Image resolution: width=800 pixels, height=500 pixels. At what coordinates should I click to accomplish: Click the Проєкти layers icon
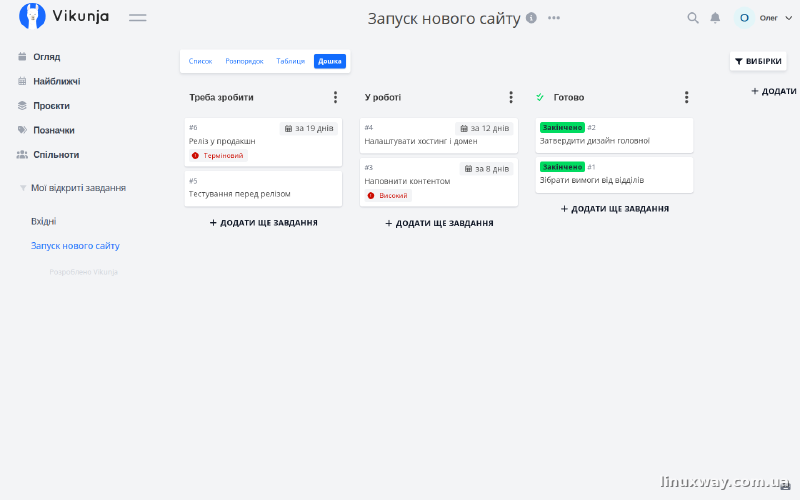pyautogui.click(x=22, y=105)
